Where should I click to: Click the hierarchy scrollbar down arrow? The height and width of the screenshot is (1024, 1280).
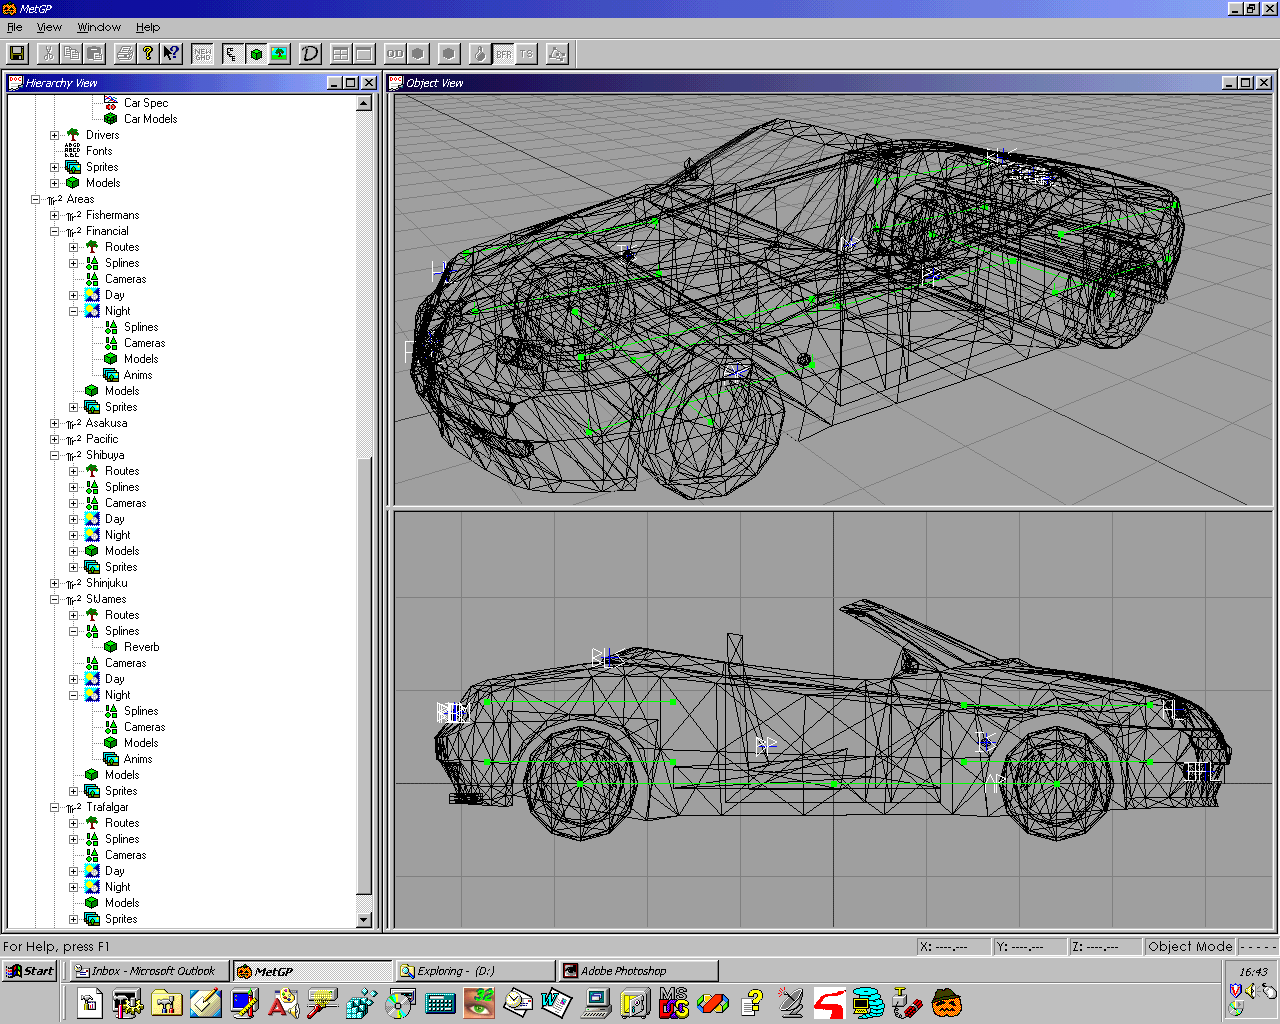click(364, 919)
